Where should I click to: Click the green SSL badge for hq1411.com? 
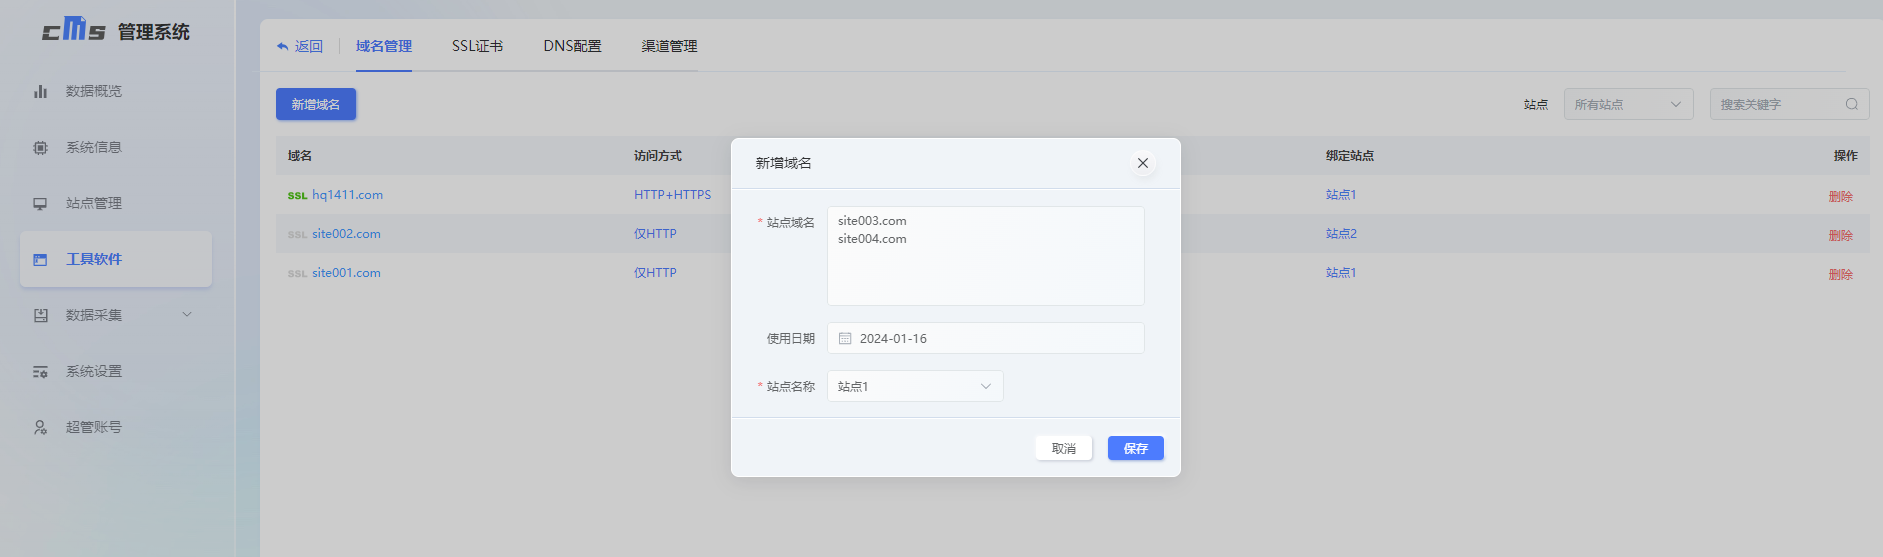coord(297,196)
